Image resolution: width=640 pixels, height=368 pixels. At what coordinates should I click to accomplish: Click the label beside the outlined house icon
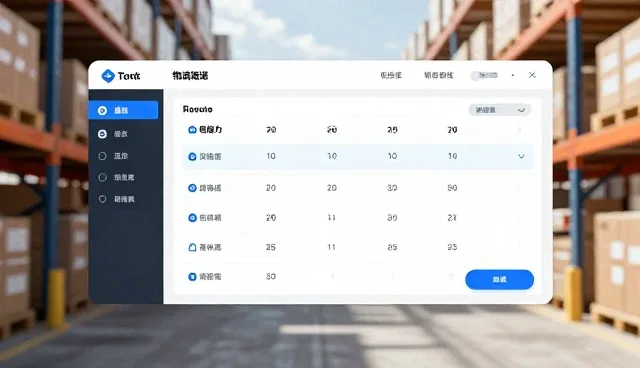(210, 247)
